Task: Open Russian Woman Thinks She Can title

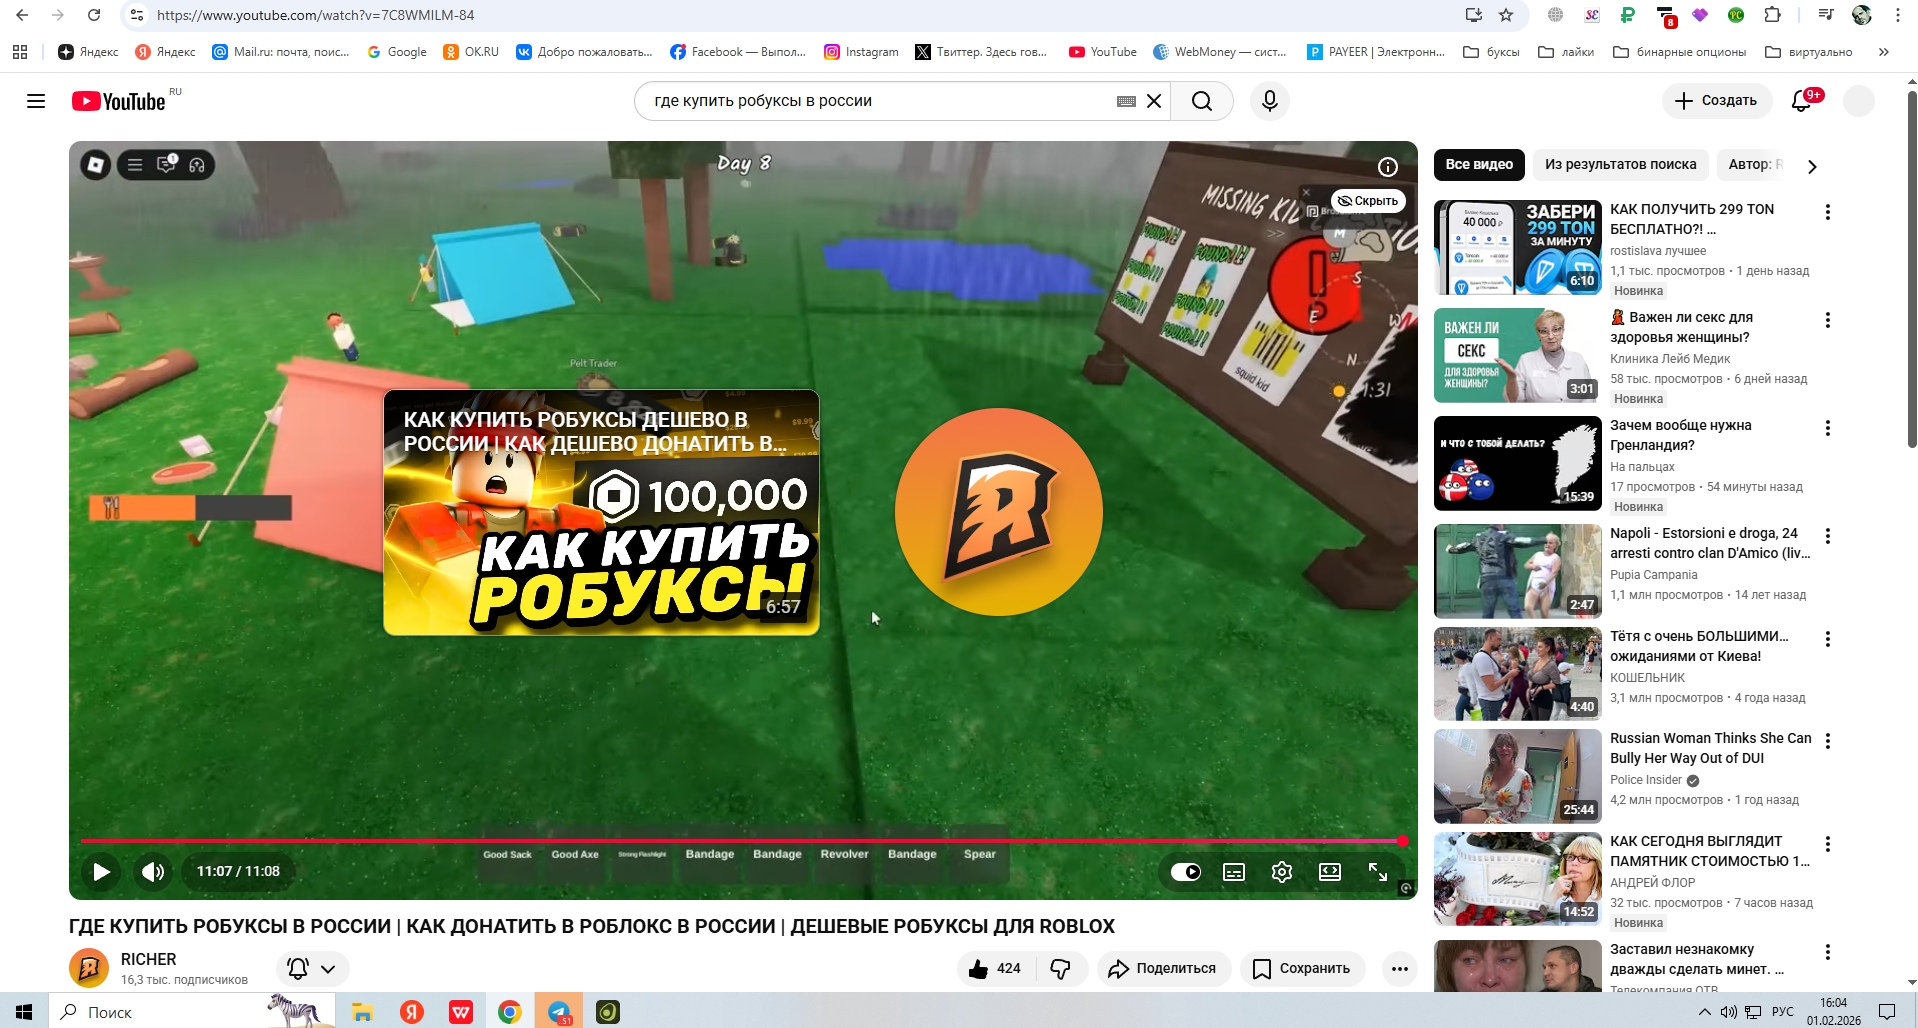Action: [1710, 748]
